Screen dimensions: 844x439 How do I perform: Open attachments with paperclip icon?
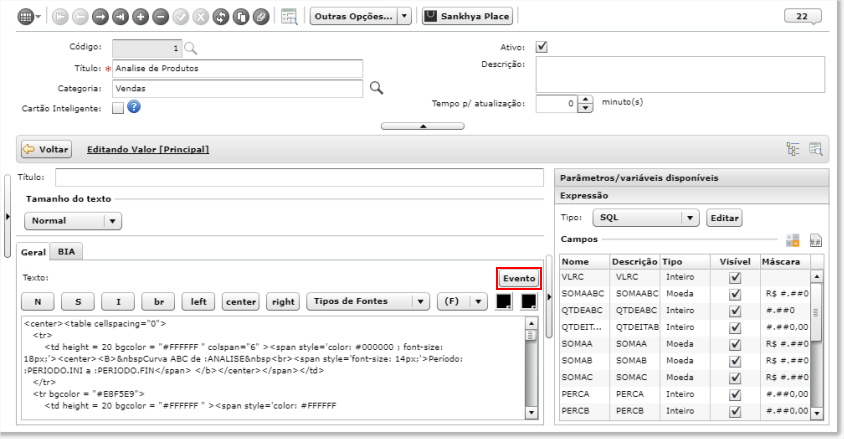pos(261,17)
